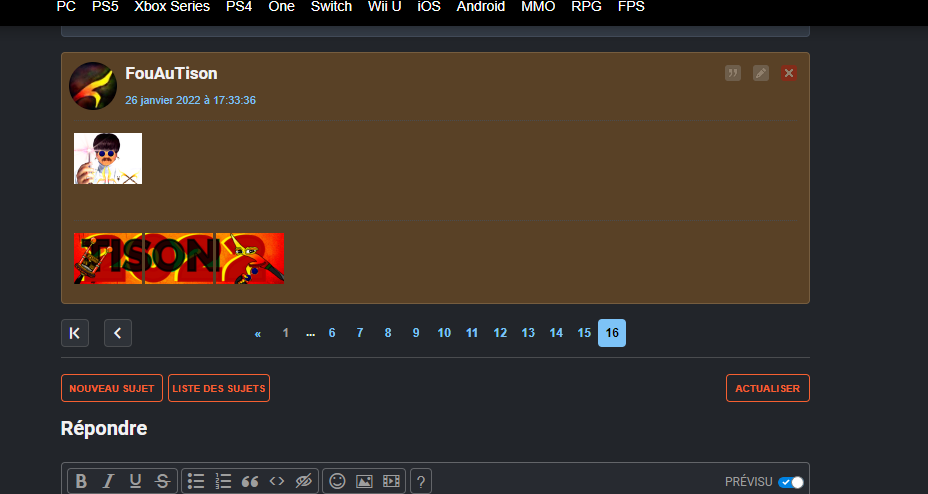Insert a code block with the brackets icon
The image size is (928, 494).
click(277, 481)
